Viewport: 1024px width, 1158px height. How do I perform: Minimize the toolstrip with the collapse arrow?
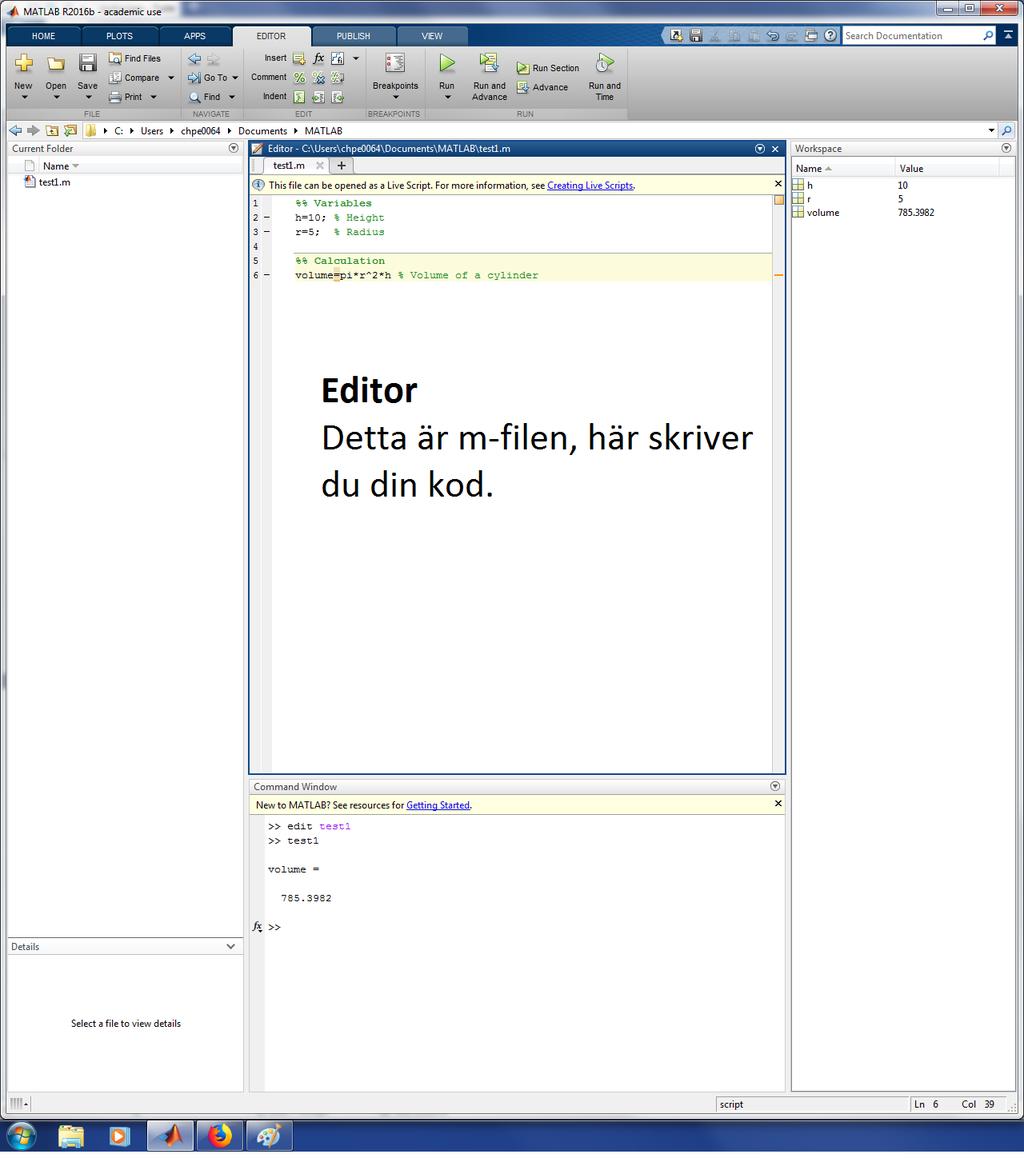pyautogui.click(x=1008, y=35)
